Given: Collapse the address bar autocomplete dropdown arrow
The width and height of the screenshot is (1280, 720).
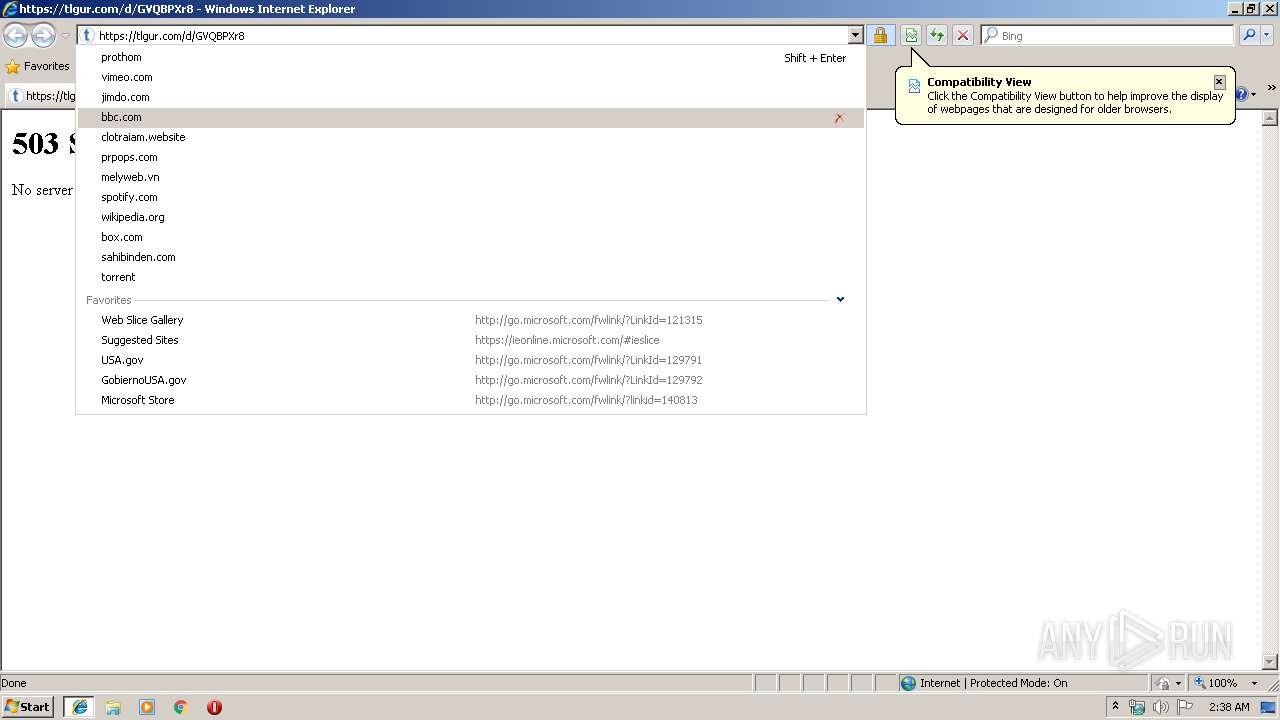Looking at the screenshot, I should click(855, 35).
